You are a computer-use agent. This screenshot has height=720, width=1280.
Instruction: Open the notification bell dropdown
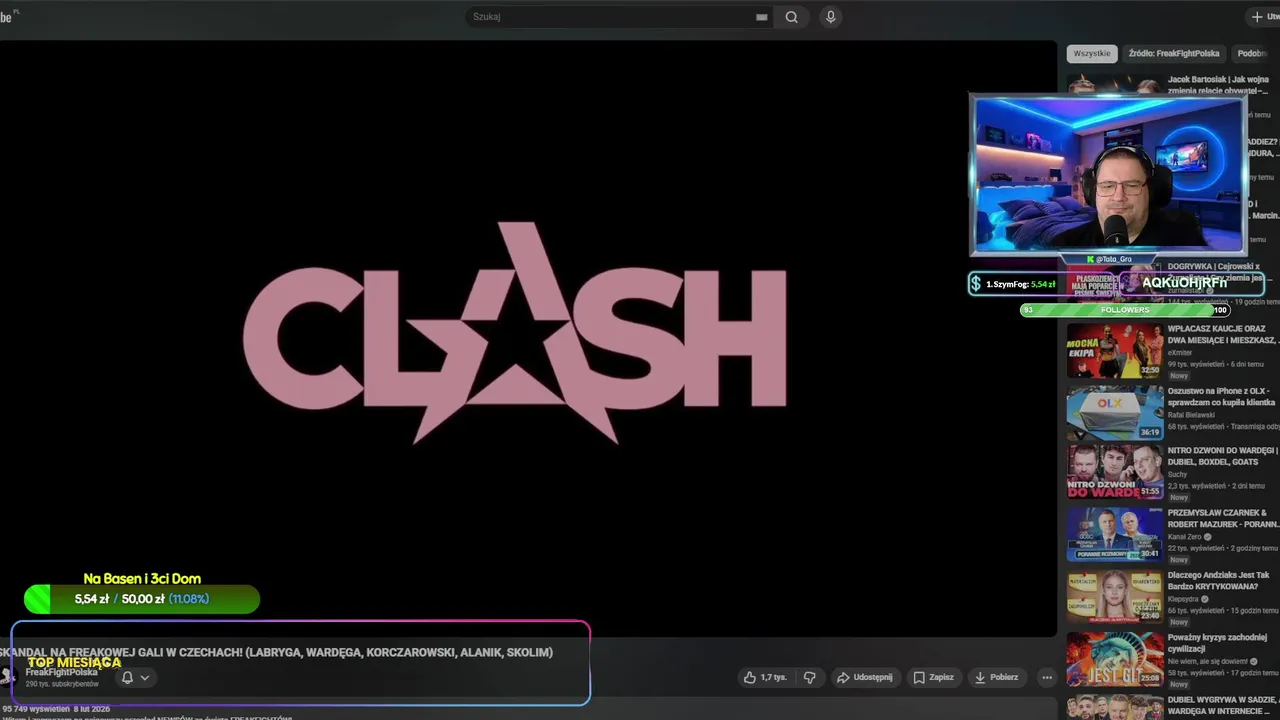(135, 677)
